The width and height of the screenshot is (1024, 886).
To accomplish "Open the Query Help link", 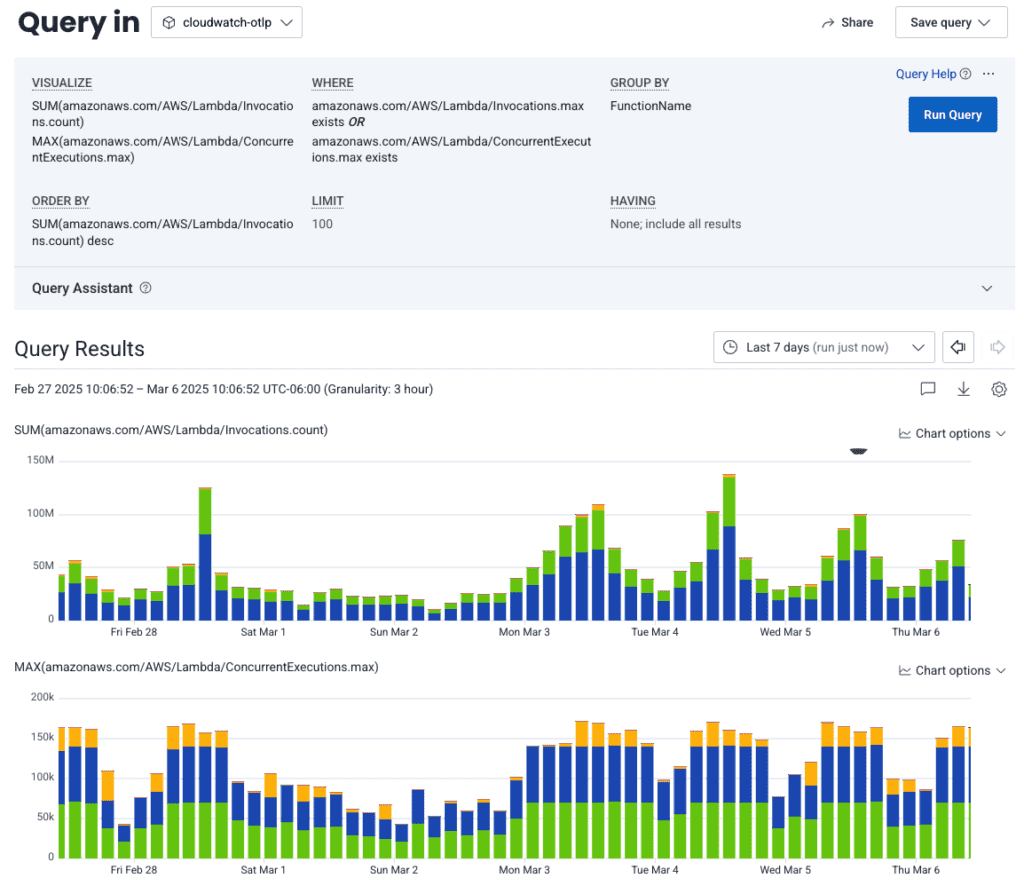I will [926, 74].
